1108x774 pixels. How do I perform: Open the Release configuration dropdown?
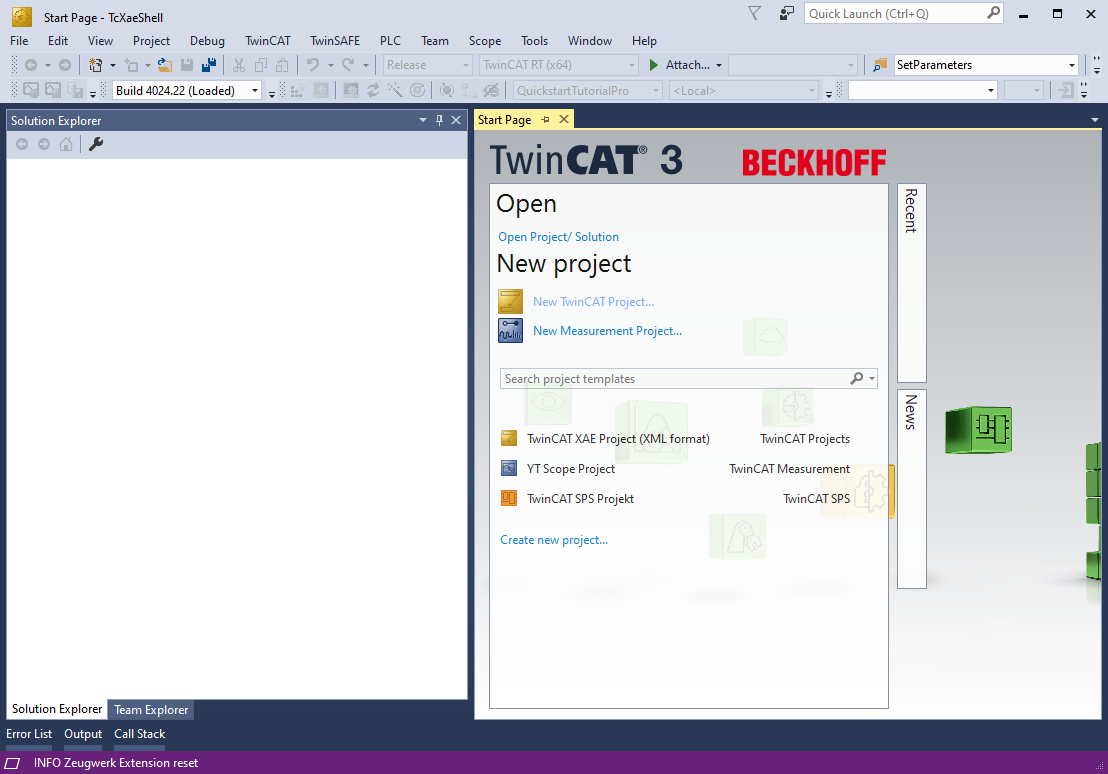pos(428,65)
